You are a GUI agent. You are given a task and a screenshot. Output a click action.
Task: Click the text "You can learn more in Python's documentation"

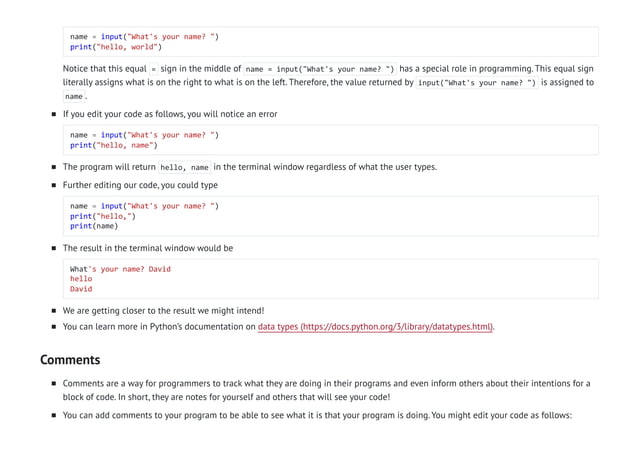[158, 326]
